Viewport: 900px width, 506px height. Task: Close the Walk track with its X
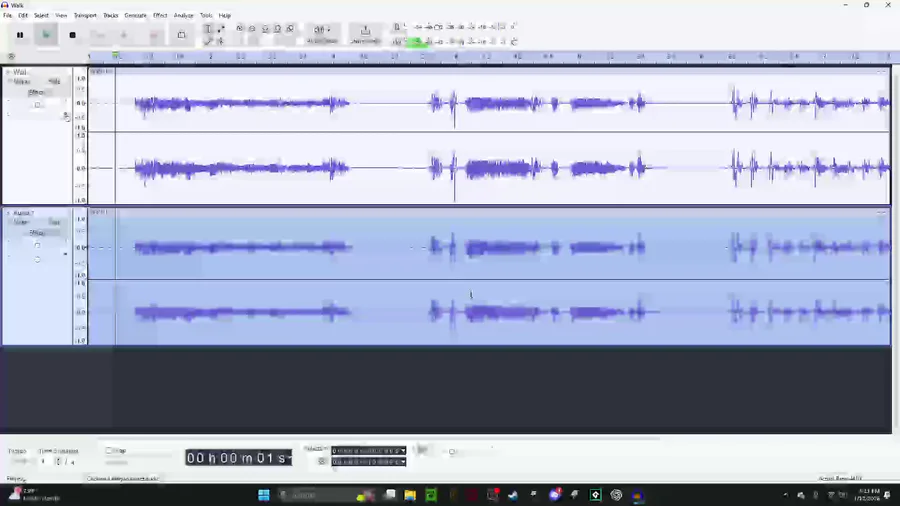8,72
